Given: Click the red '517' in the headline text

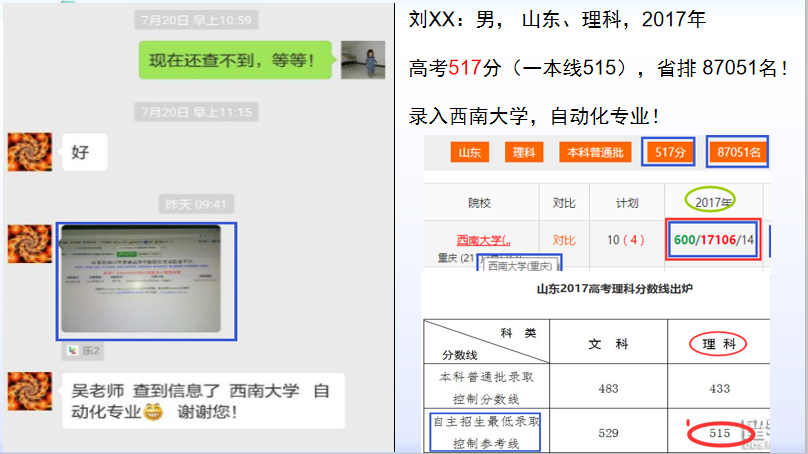Looking at the screenshot, I should click(x=465, y=68).
